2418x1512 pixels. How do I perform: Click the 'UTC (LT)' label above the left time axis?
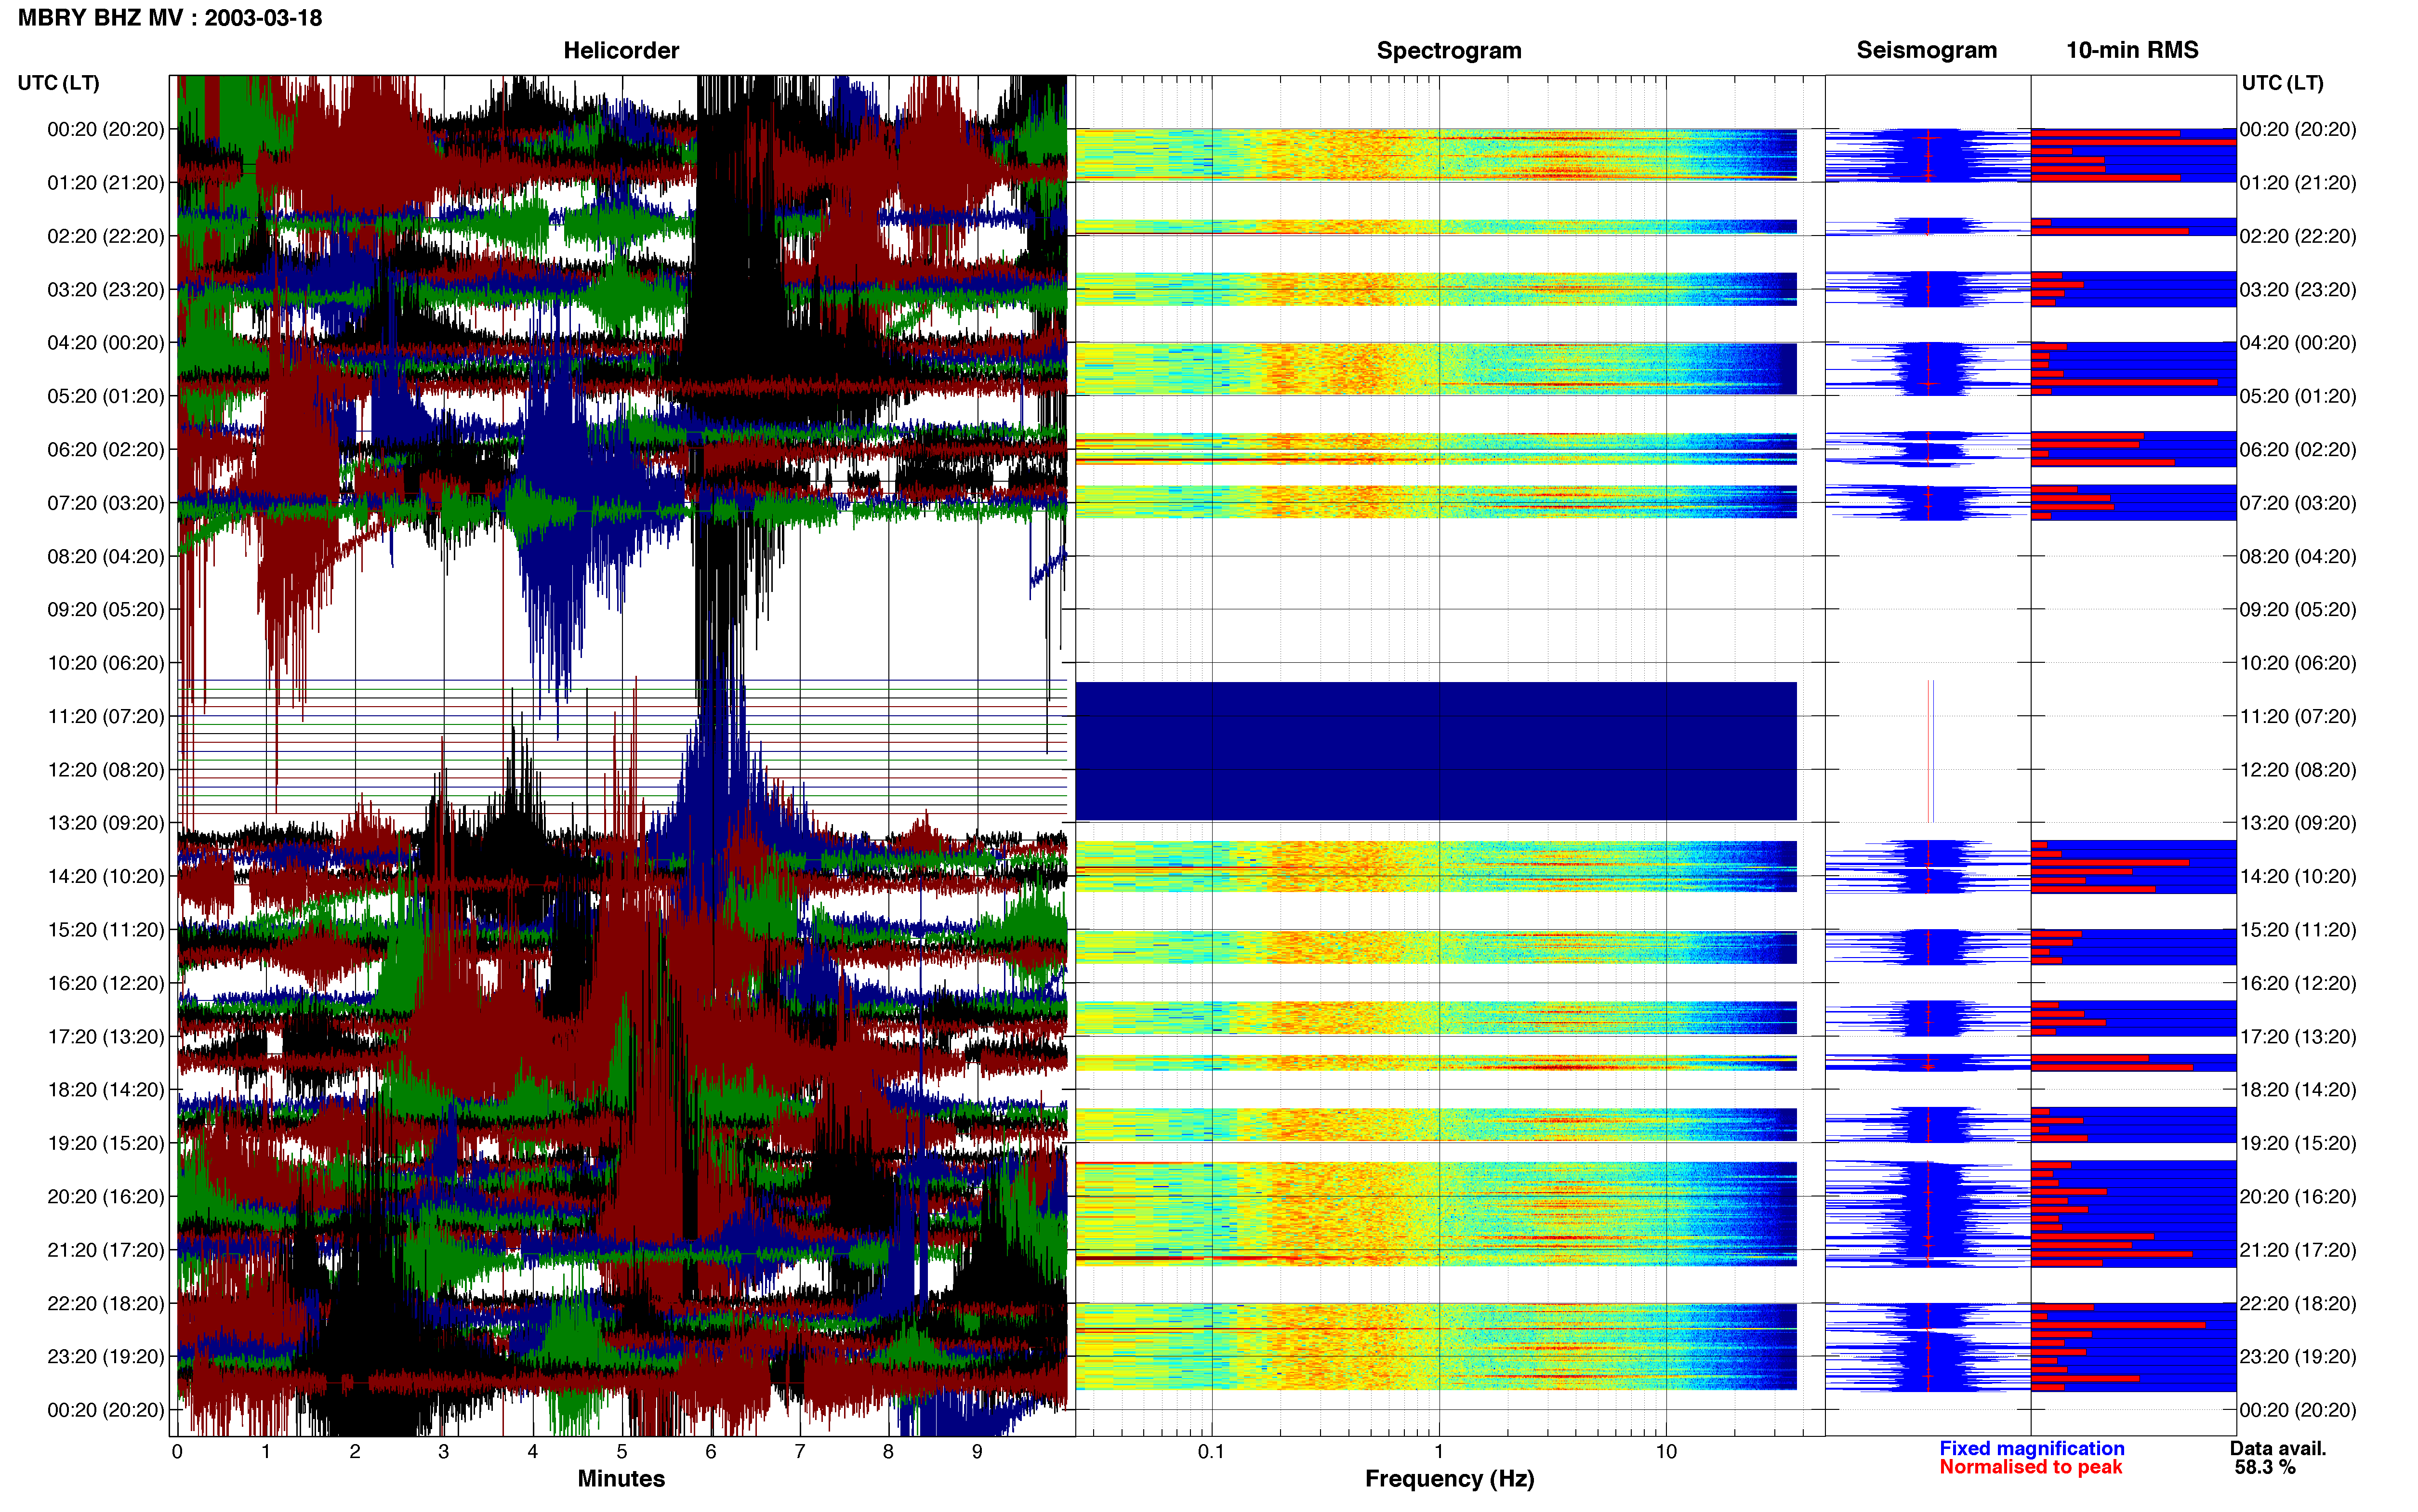59,83
